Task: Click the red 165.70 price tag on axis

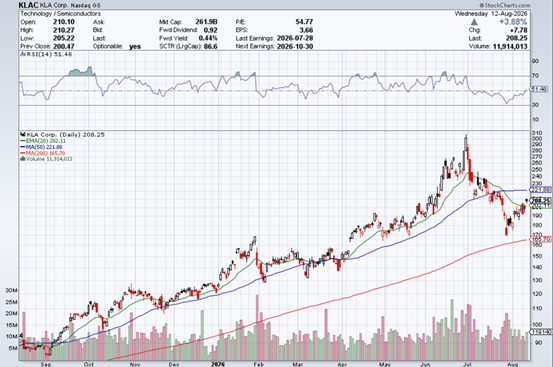Action: pos(541,239)
